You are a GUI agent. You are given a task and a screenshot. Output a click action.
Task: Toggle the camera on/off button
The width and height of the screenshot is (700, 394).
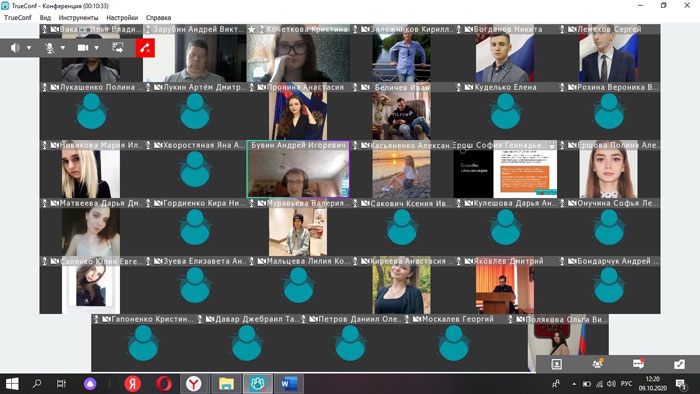[x=83, y=48]
